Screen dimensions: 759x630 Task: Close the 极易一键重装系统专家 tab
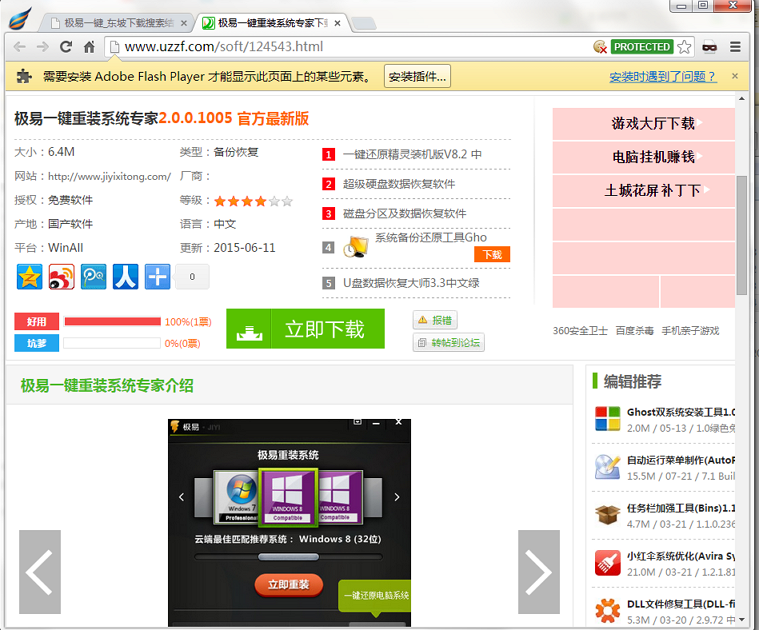pos(337,23)
